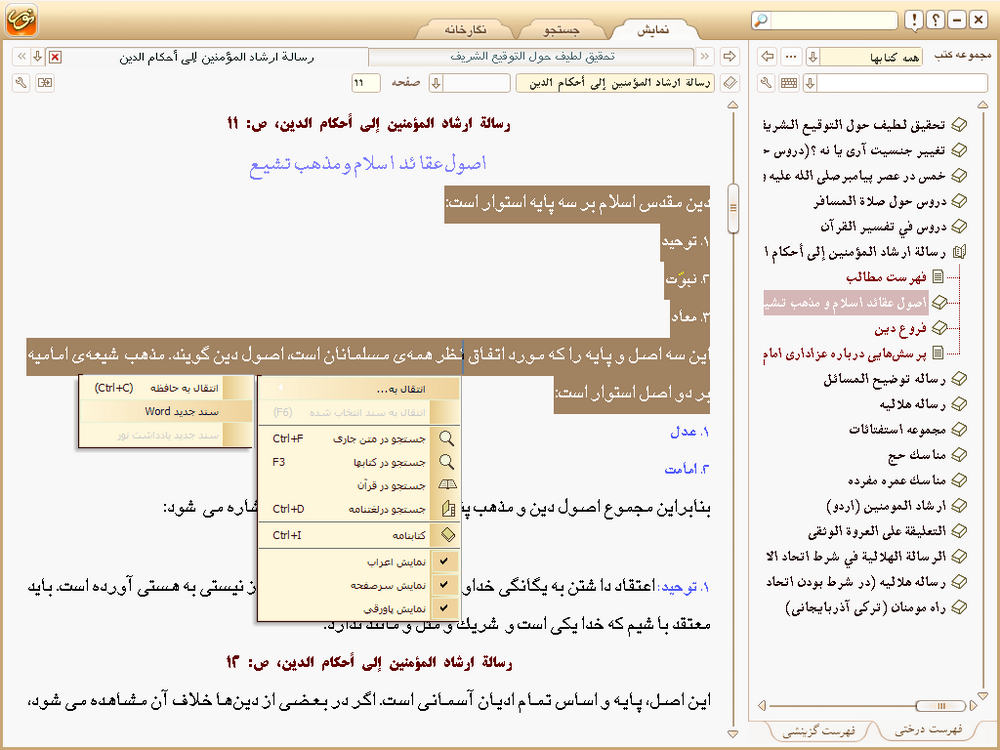Click the scroll down arrow of text pane
This screenshot has width=1000, height=750.
tap(733, 734)
